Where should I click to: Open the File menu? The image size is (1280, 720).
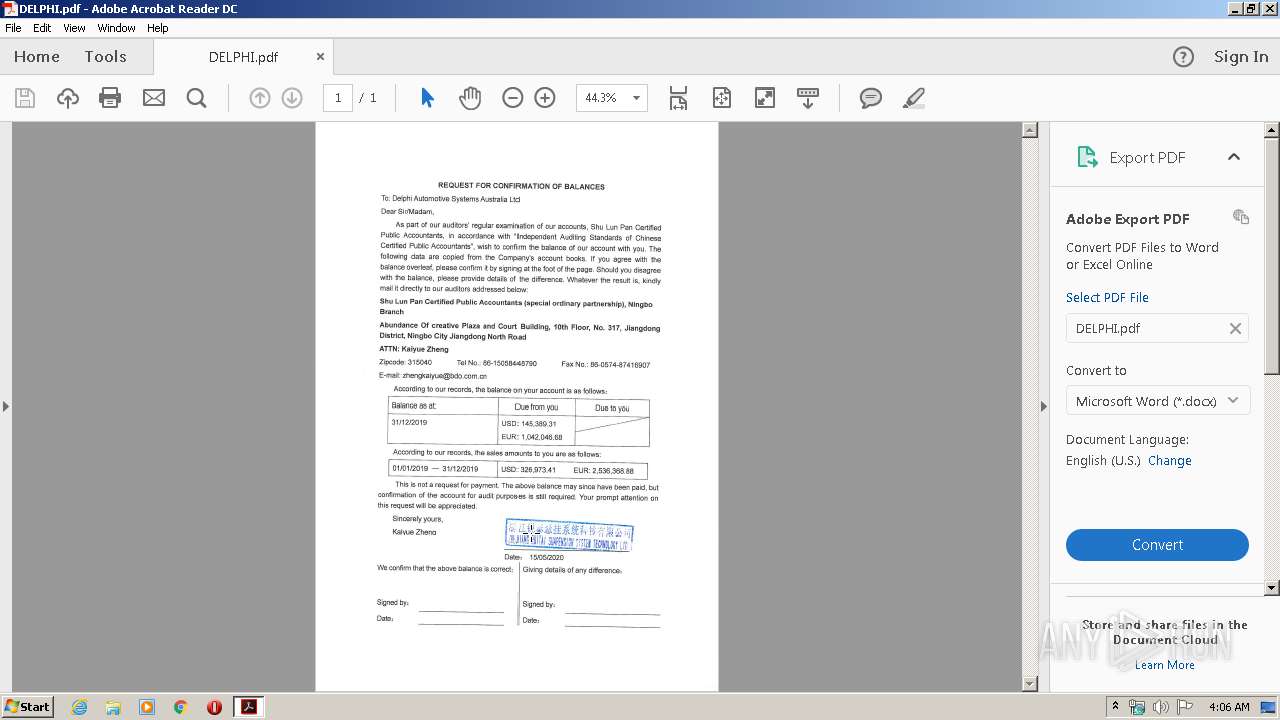point(13,28)
